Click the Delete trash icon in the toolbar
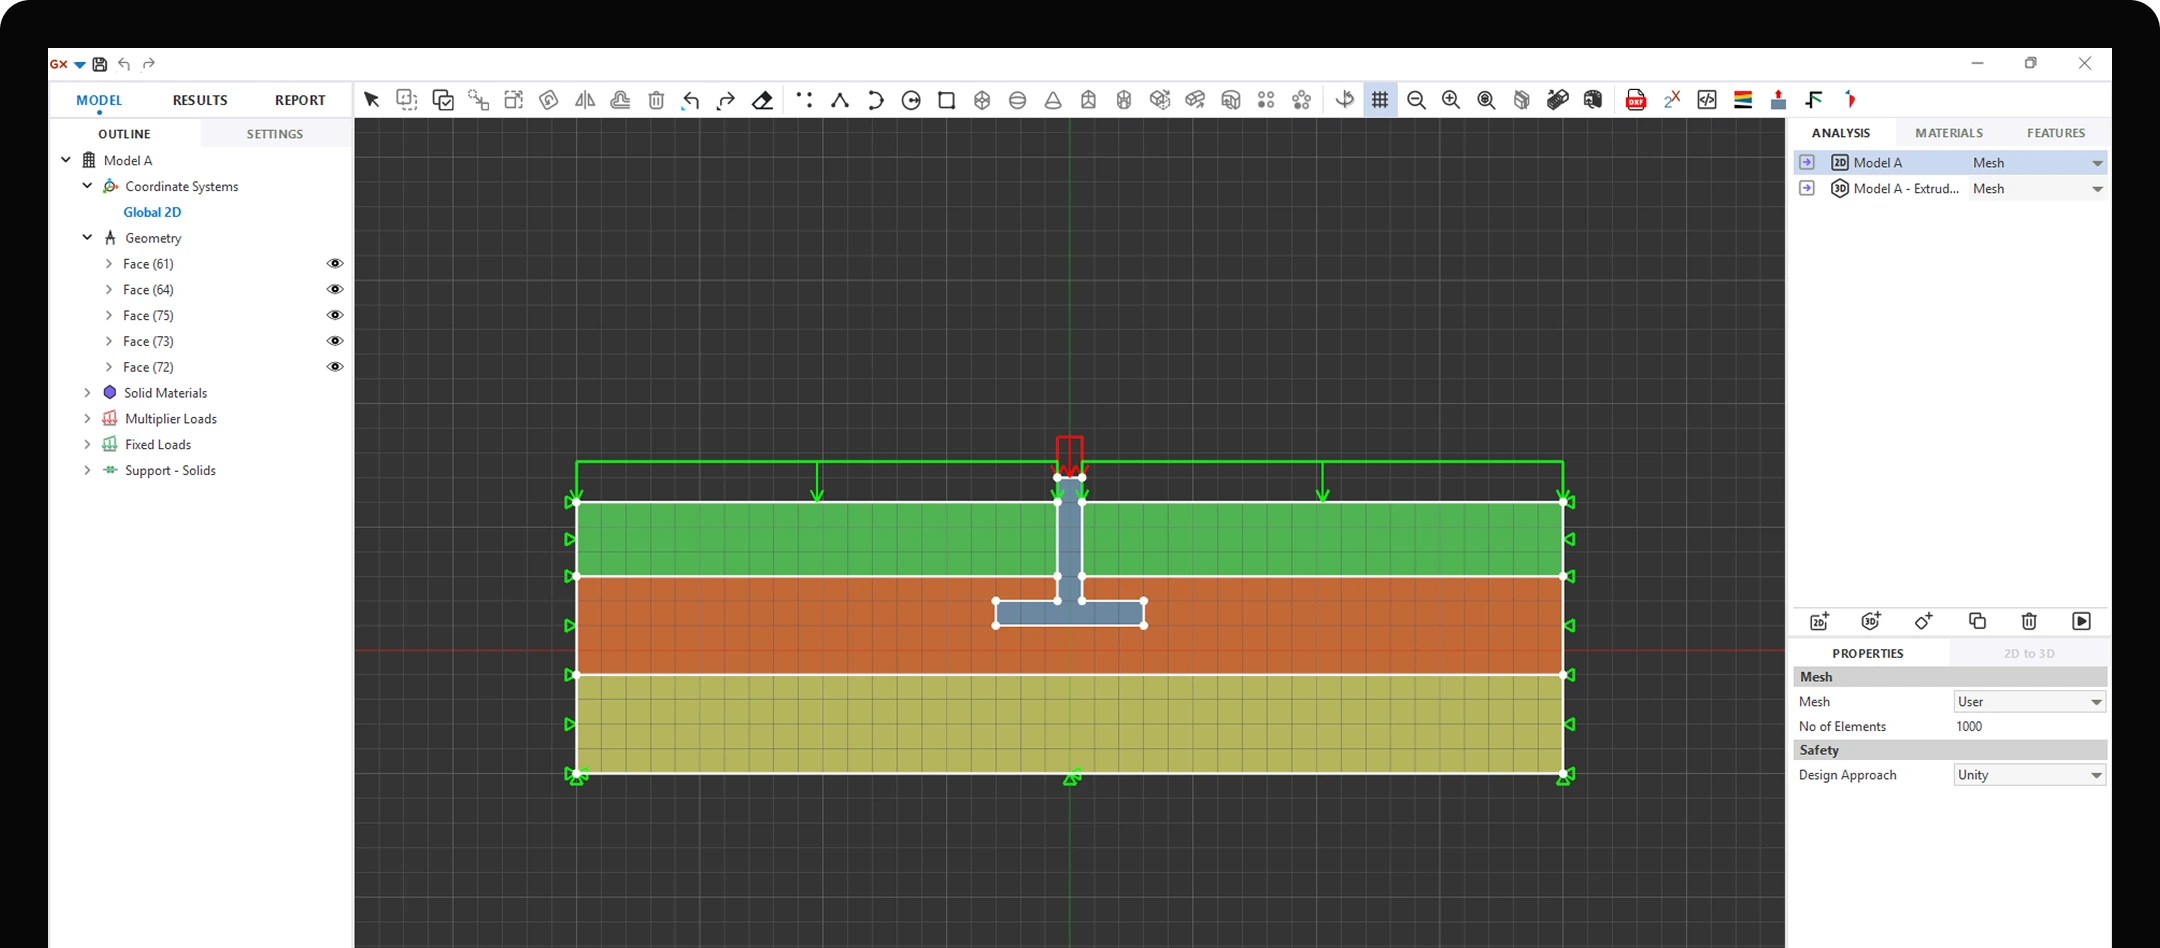Screen dimensions: 2160x948 click(656, 100)
